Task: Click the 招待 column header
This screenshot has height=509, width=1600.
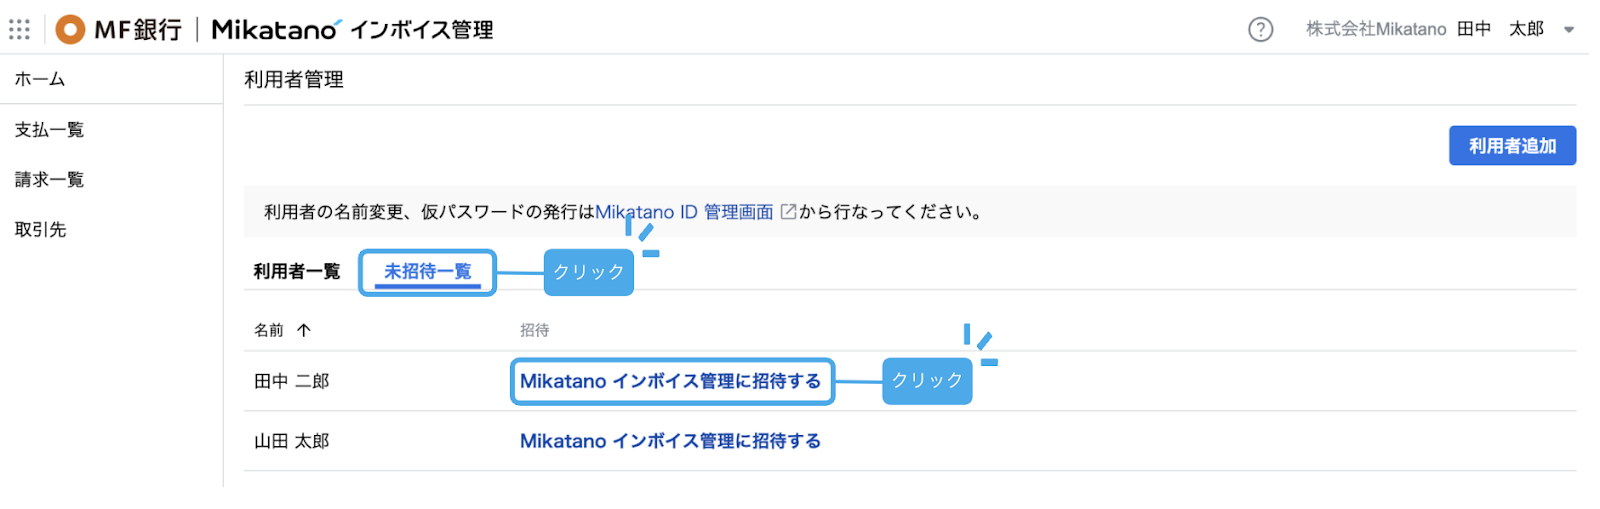Action: pos(534,330)
